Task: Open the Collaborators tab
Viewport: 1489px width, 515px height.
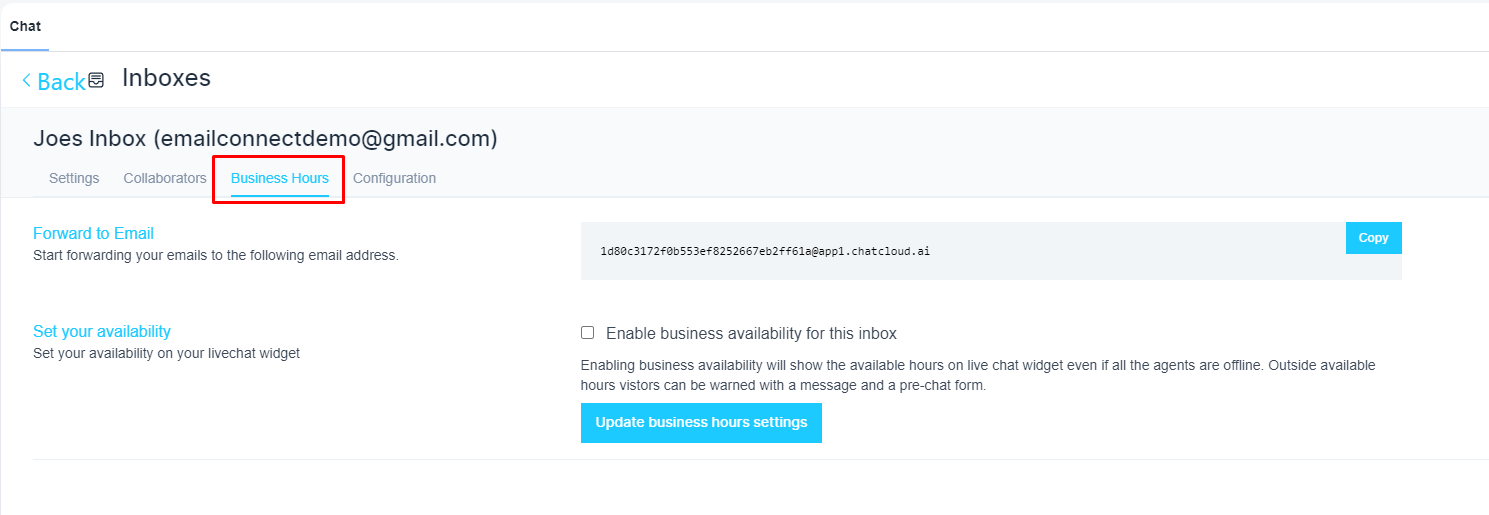Action: tap(165, 178)
